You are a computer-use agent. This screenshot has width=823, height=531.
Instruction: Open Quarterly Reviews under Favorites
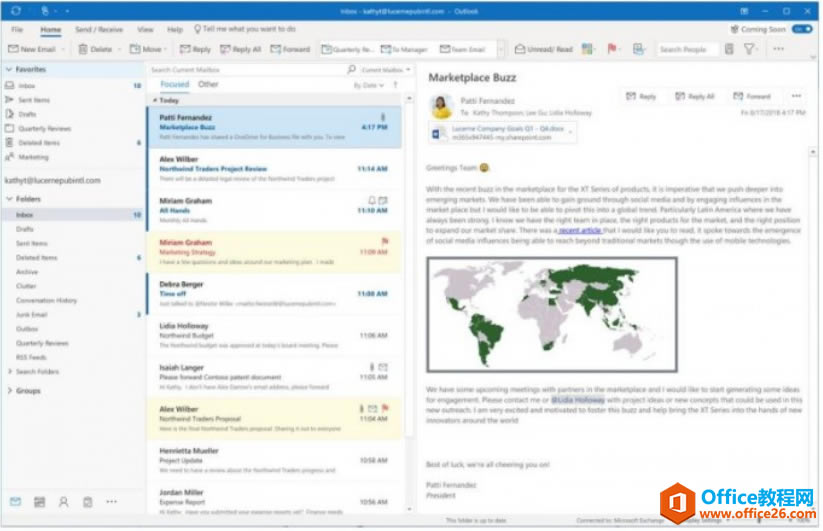[44, 129]
